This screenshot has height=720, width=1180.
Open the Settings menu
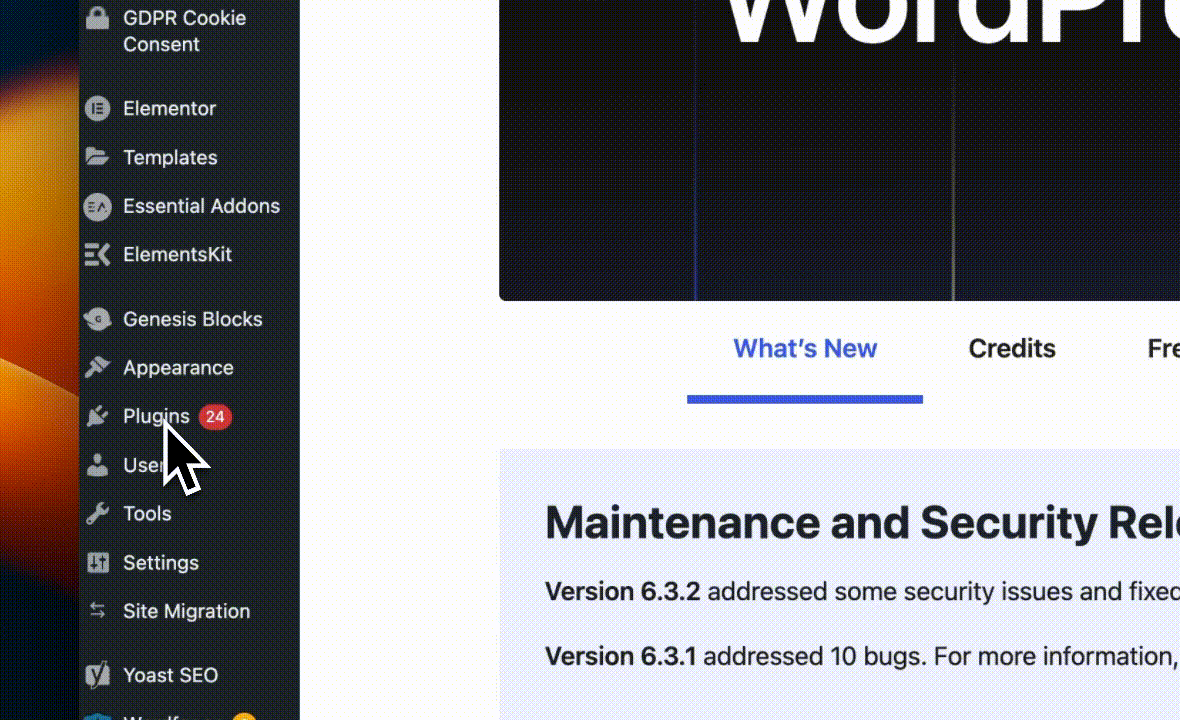point(161,563)
